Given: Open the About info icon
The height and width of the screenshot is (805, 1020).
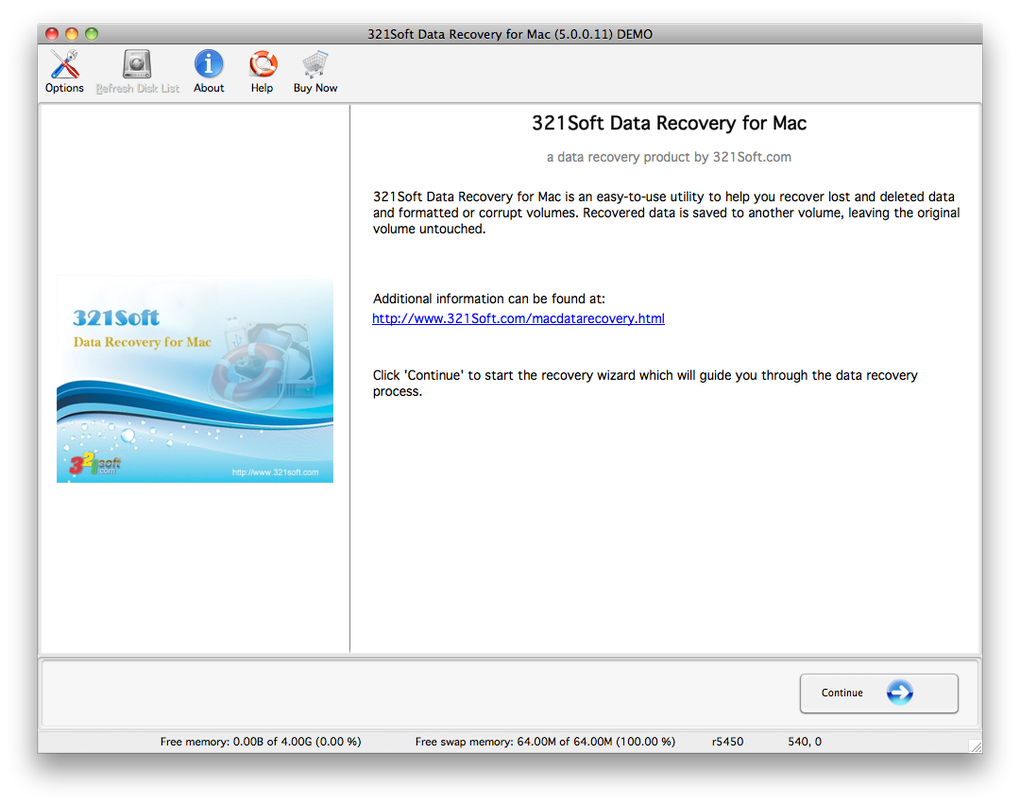Looking at the screenshot, I should point(208,62).
